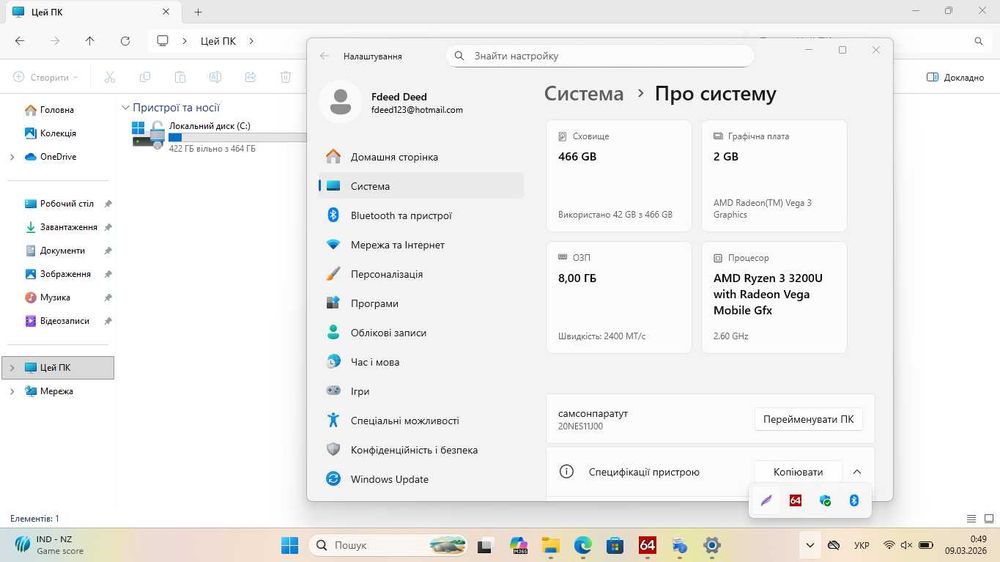Image resolution: width=1000 pixels, height=562 pixels.
Task: Switch Explorer to large thumbnails view
Action: click(989, 519)
